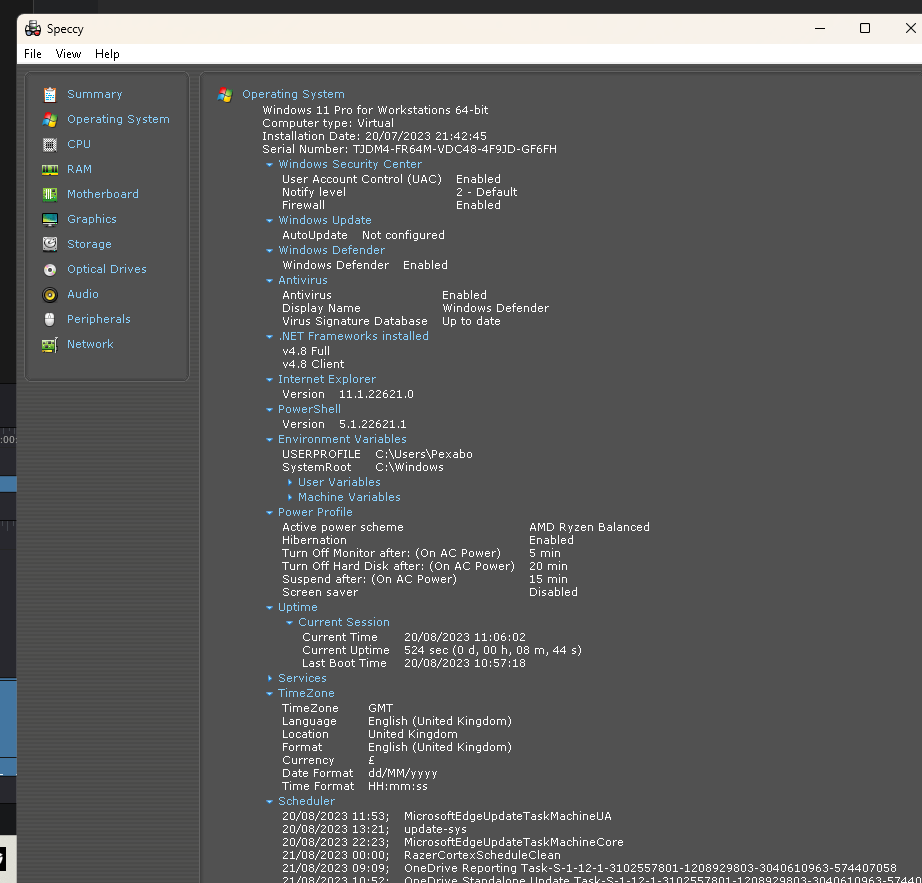This screenshot has height=883, width=922.
Task: Open the Peripherals section
Action: pos(99,319)
